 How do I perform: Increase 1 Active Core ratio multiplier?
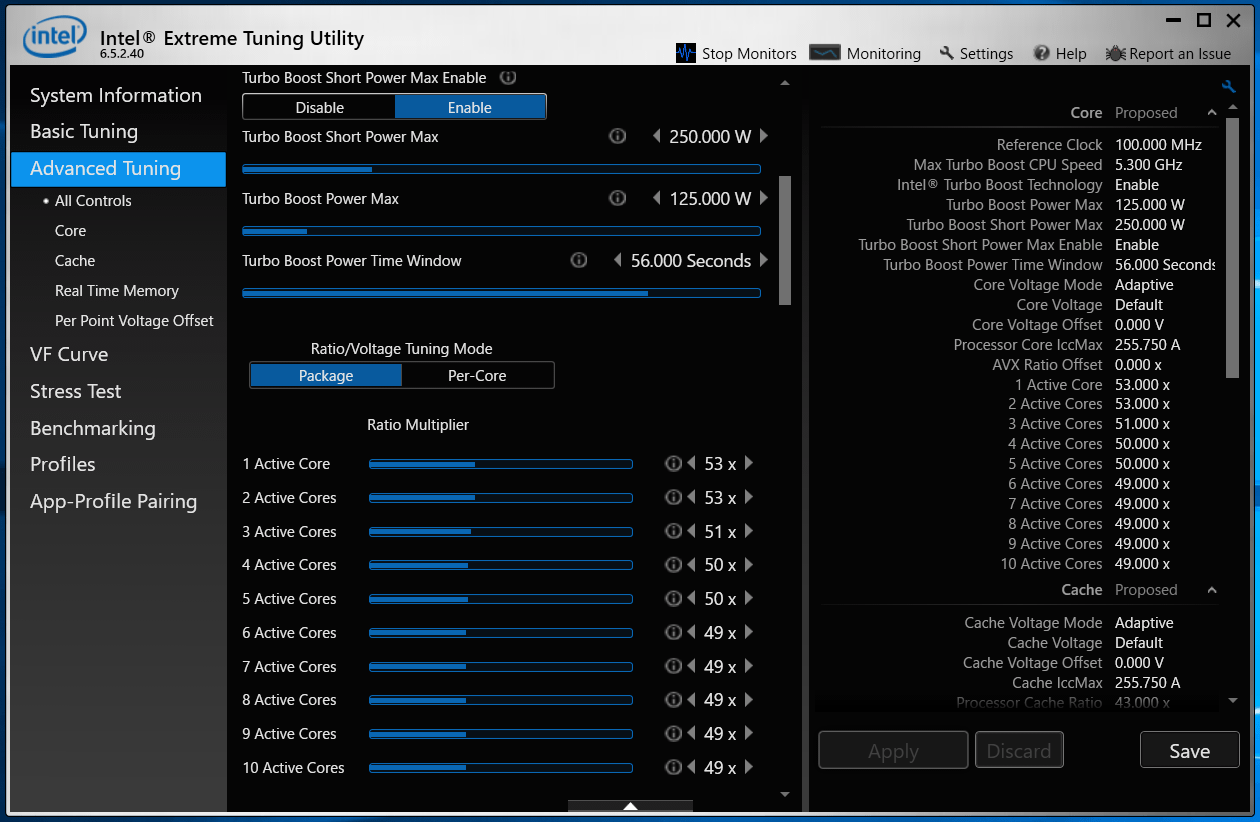point(749,464)
